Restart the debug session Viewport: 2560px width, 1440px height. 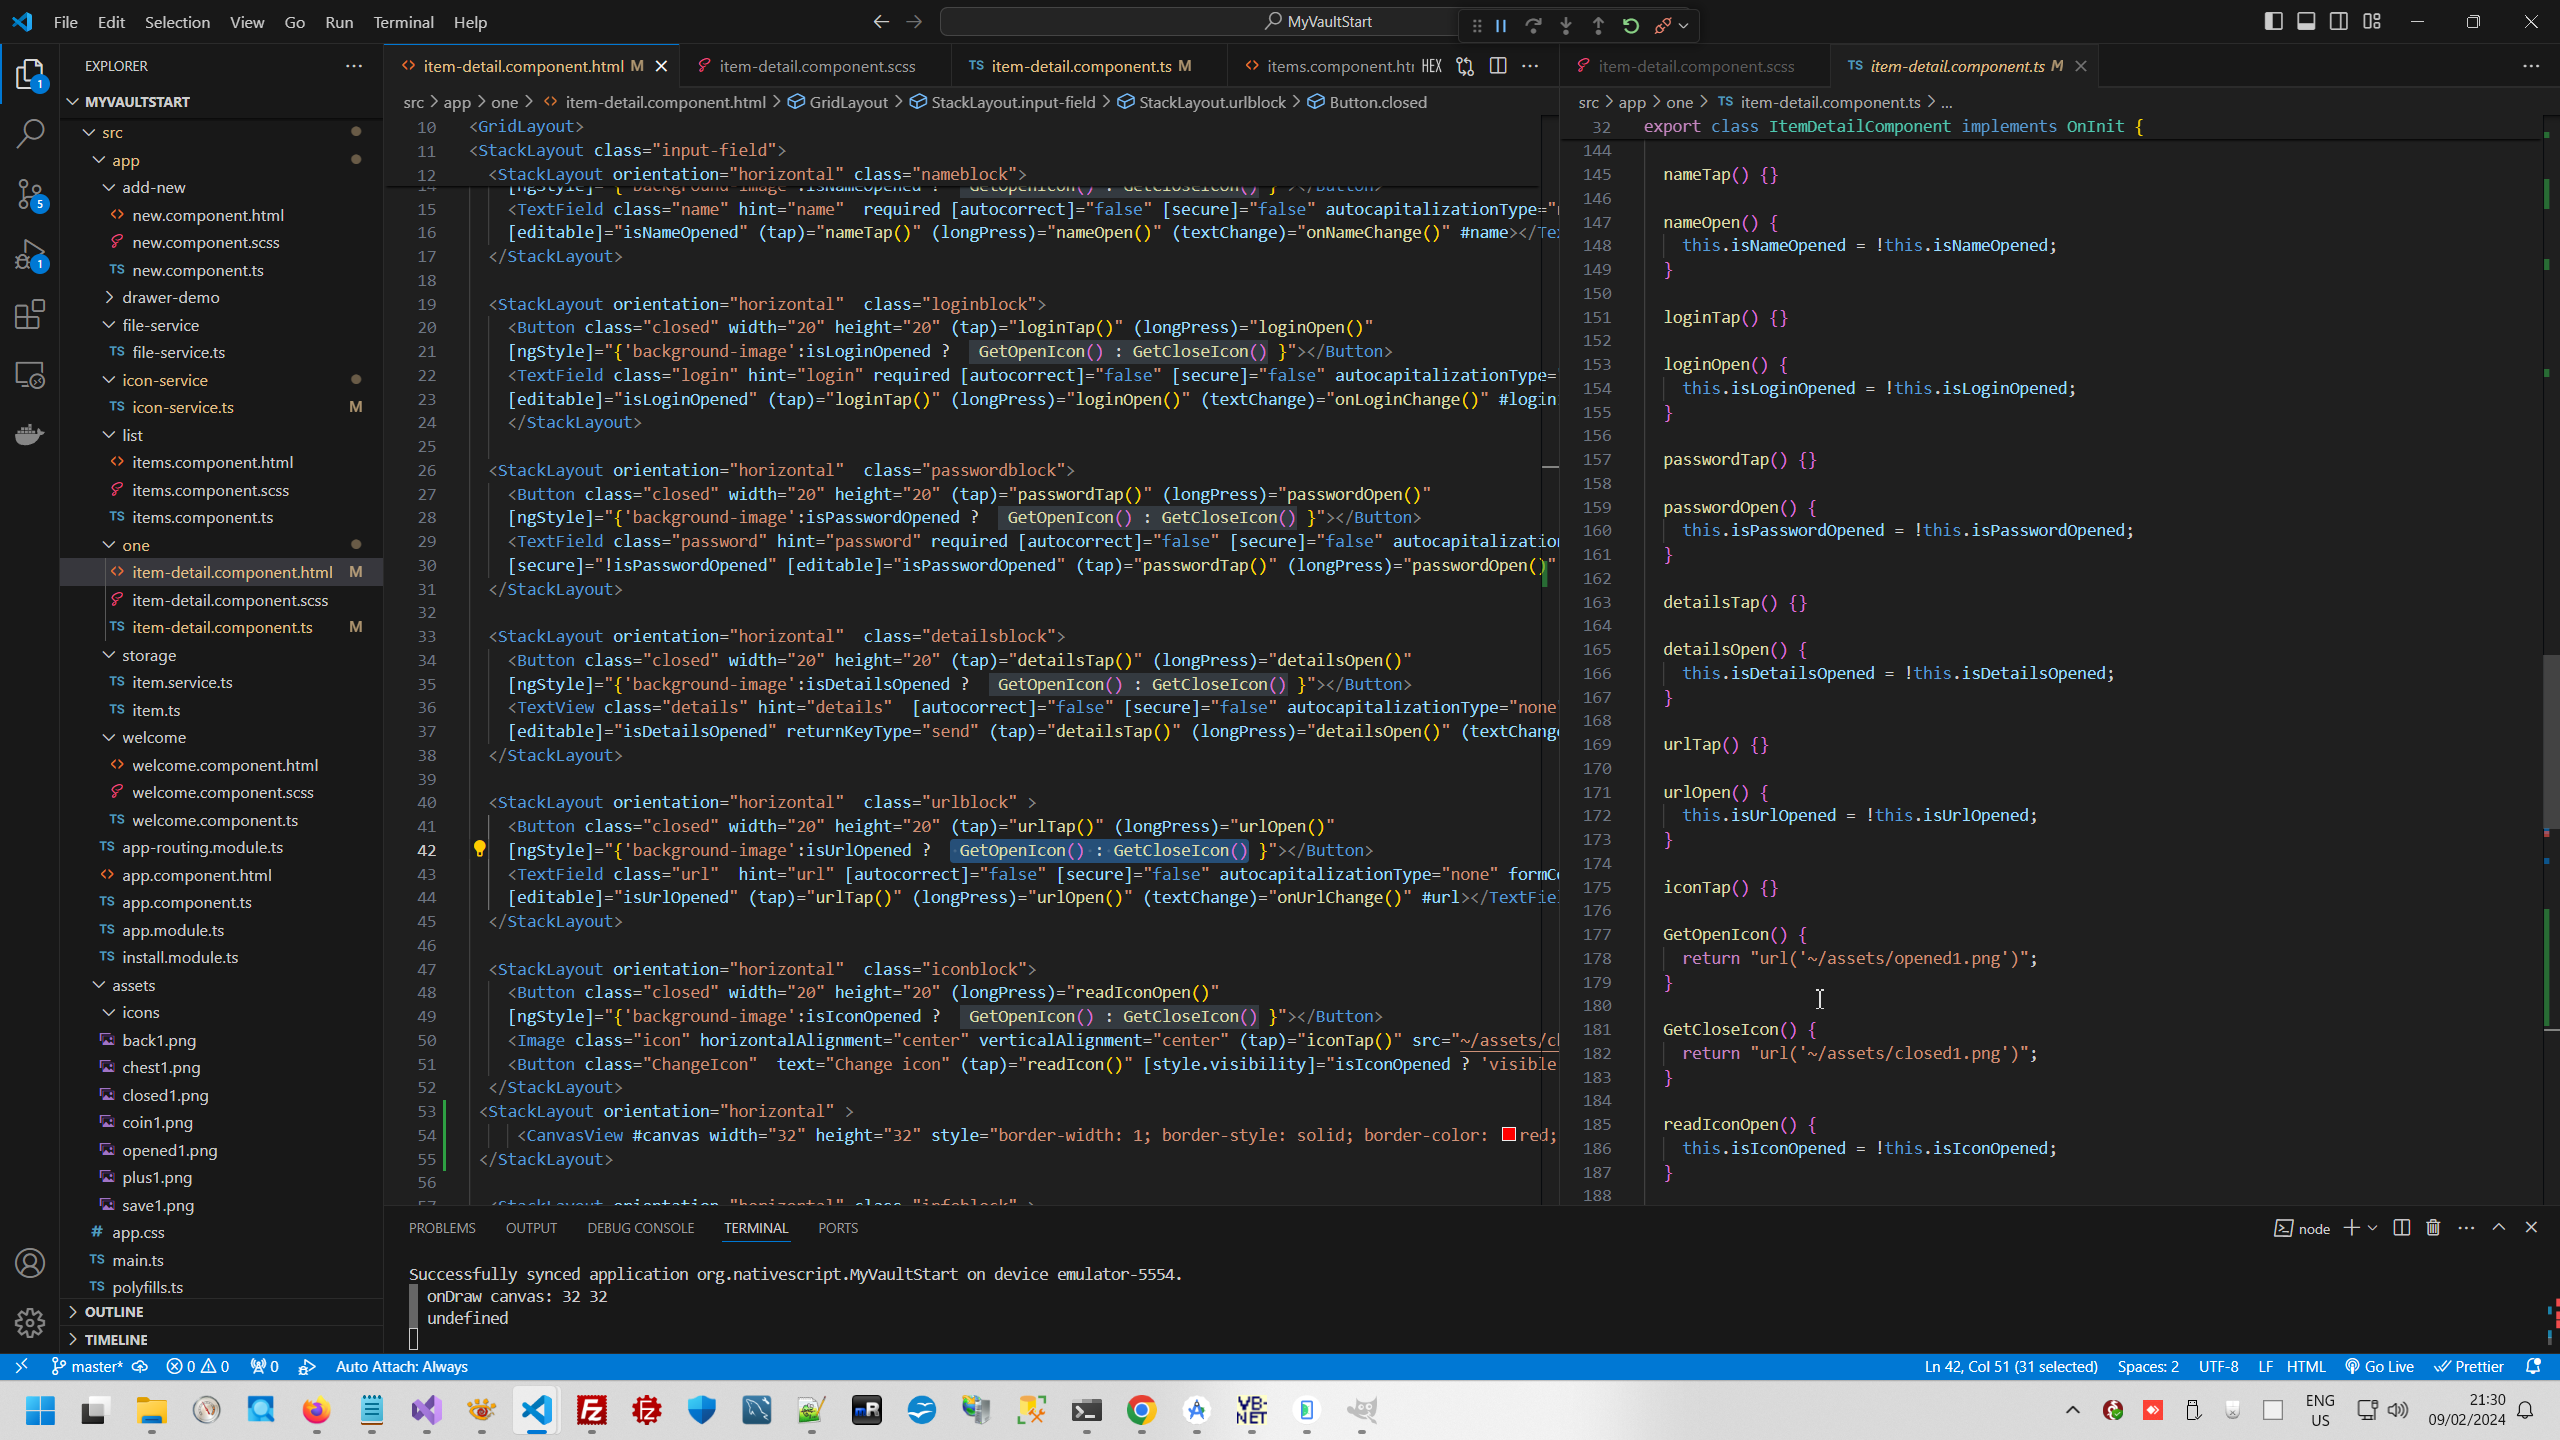(1631, 25)
